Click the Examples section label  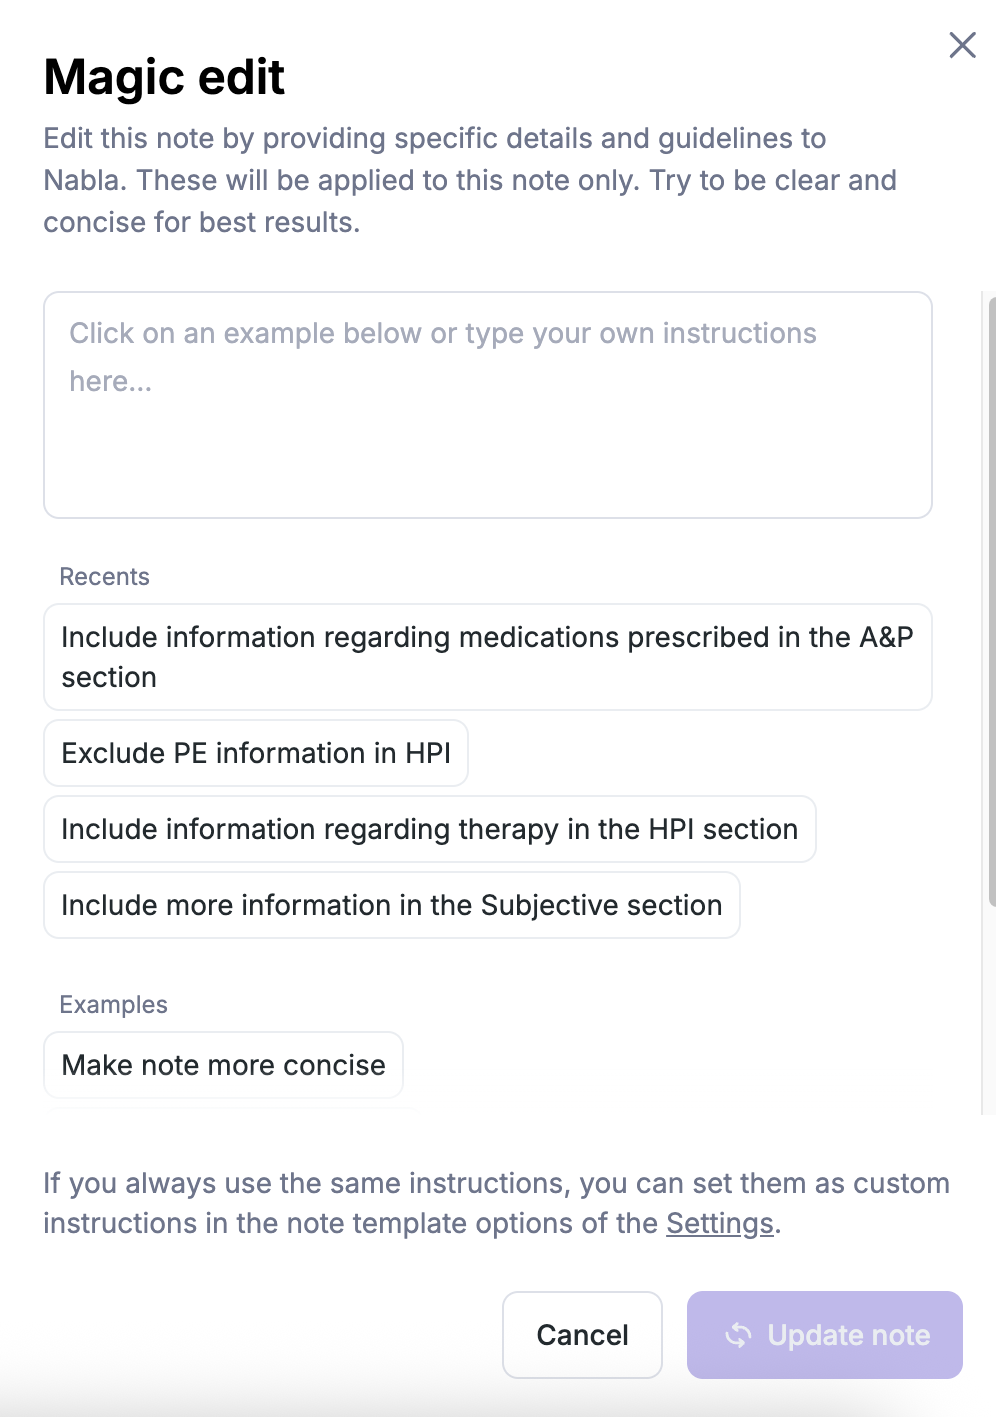(x=114, y=1005)
